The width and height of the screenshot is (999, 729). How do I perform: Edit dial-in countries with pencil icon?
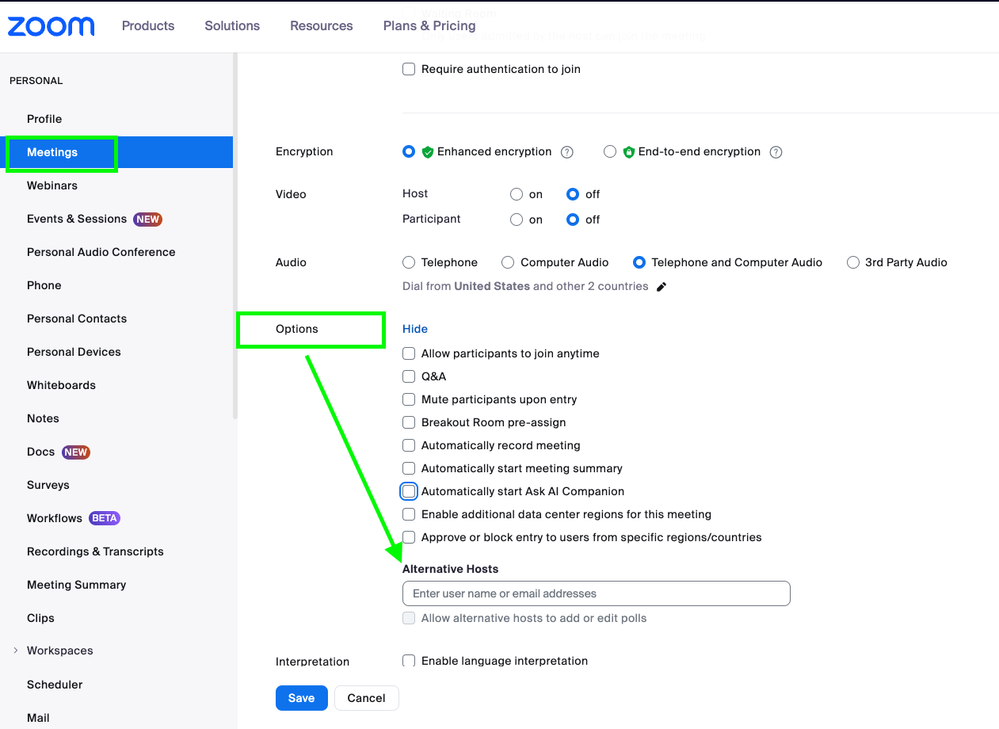point(661,287)
